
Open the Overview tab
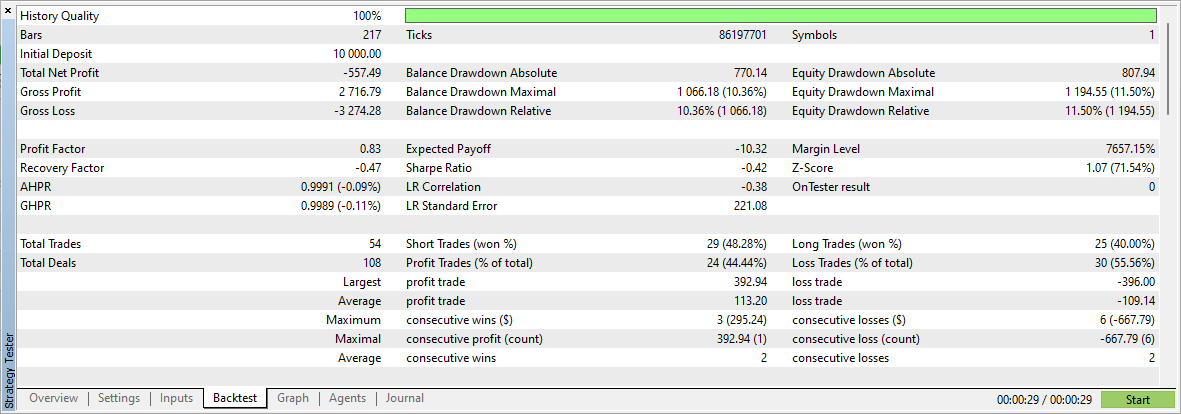[x=53, y=398]
